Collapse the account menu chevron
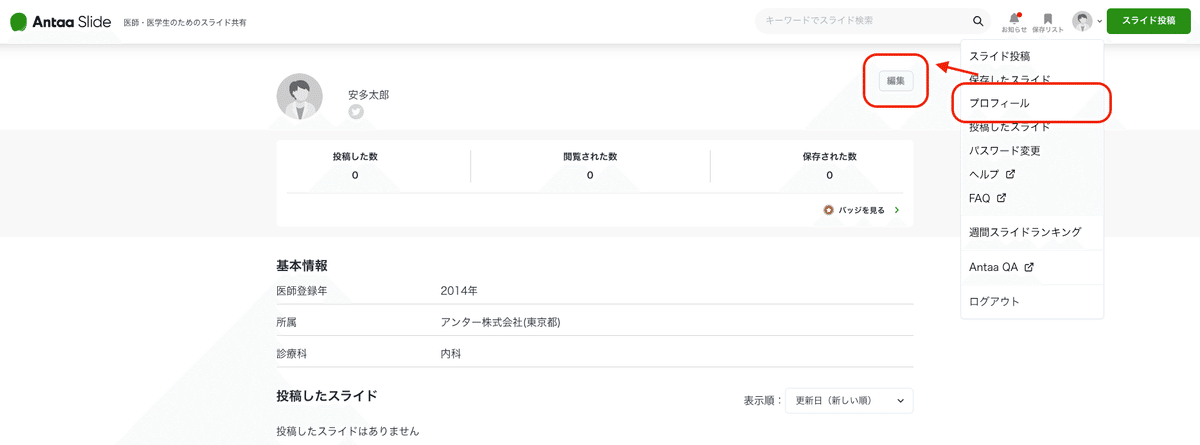The image size is (1200, 445). pos(1099,21)
